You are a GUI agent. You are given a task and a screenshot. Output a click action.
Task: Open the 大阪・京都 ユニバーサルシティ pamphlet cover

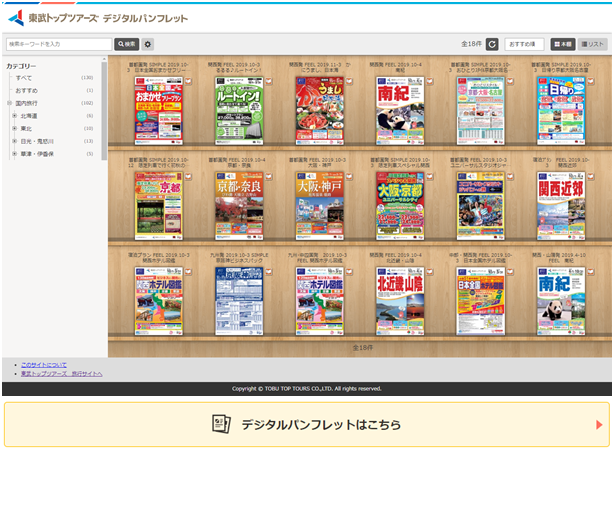coord(400,206)
